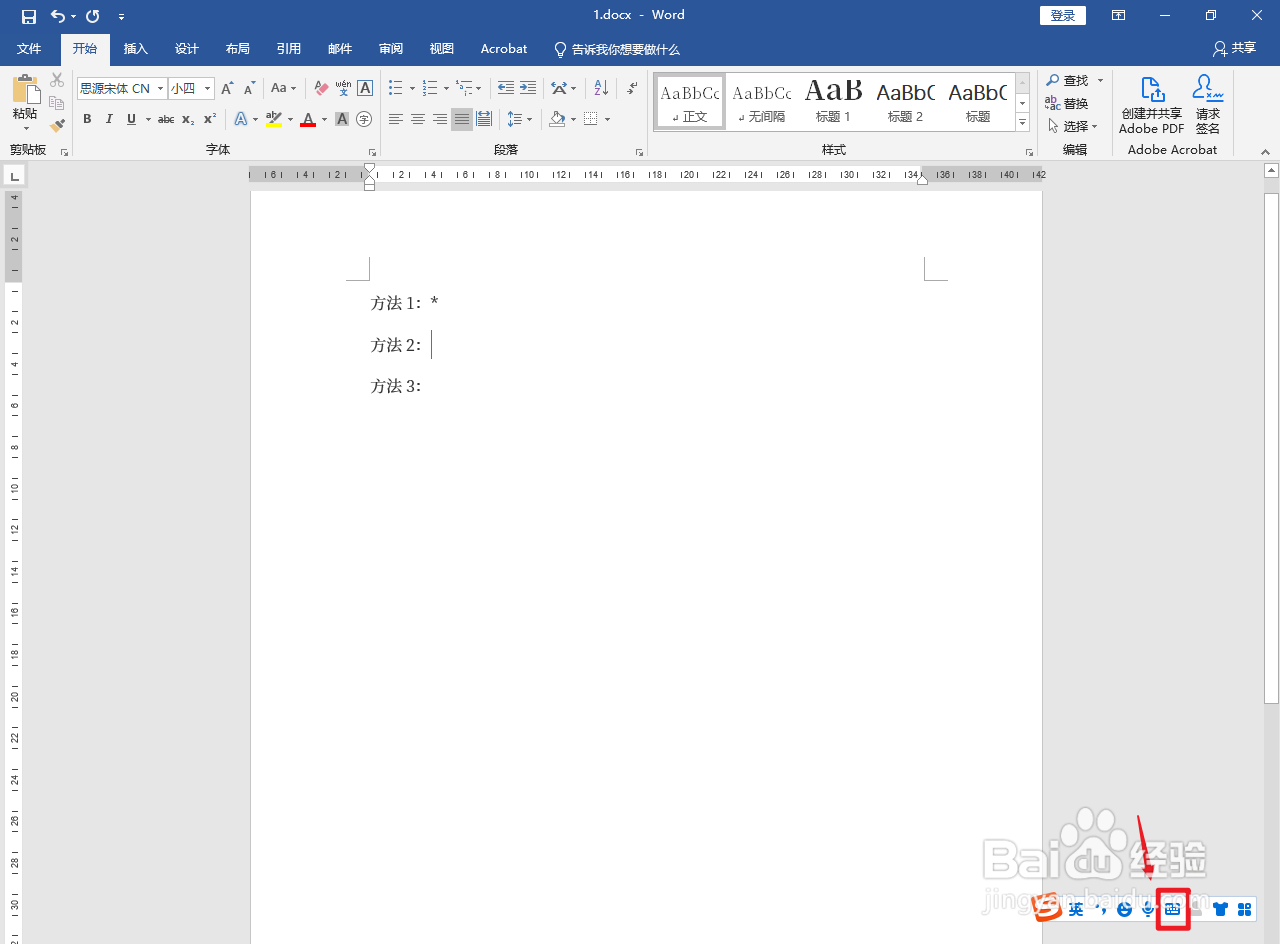Show or hide paragraph marks
The image size is (1280, 944).
[632, 88]
